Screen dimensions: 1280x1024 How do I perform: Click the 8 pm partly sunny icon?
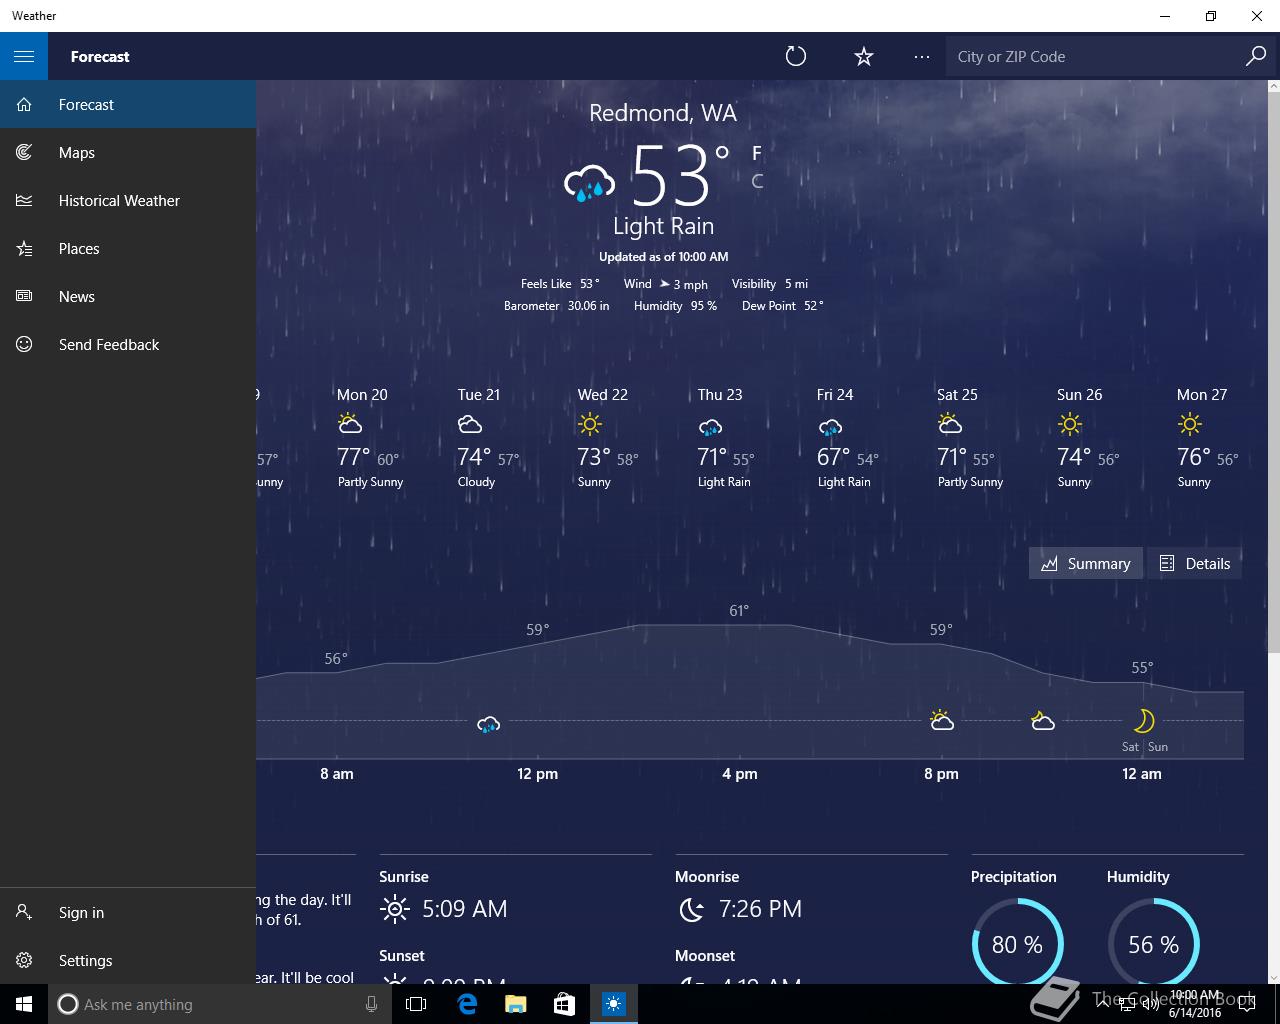[941, 720]
